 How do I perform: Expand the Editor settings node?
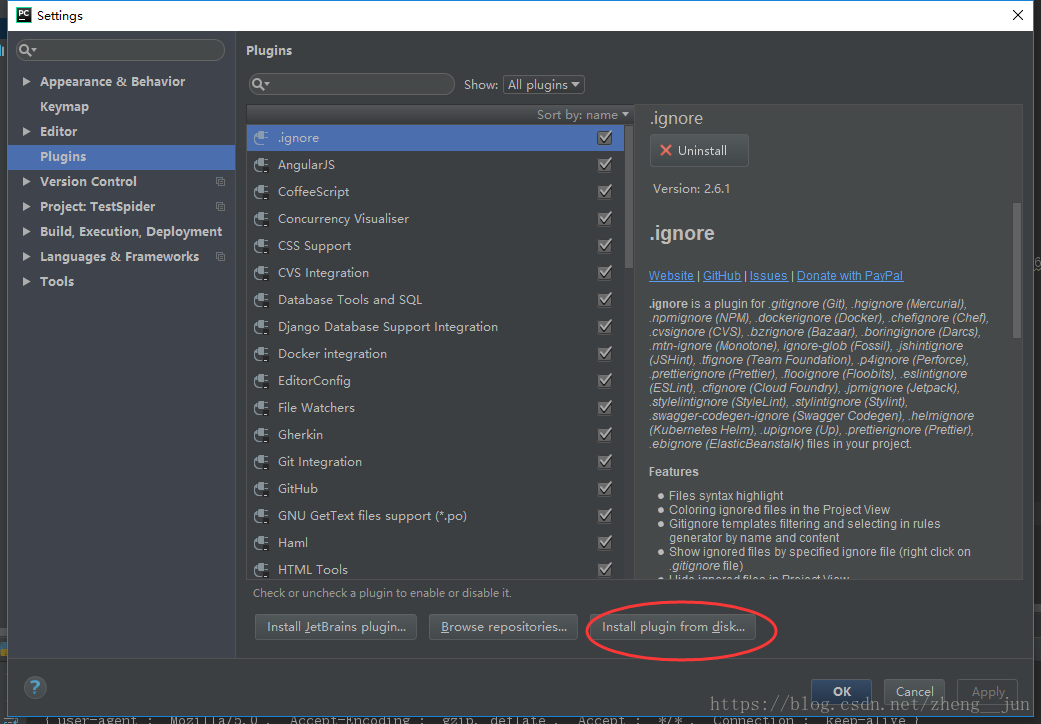pyautogui.click(x=27, y=131)
